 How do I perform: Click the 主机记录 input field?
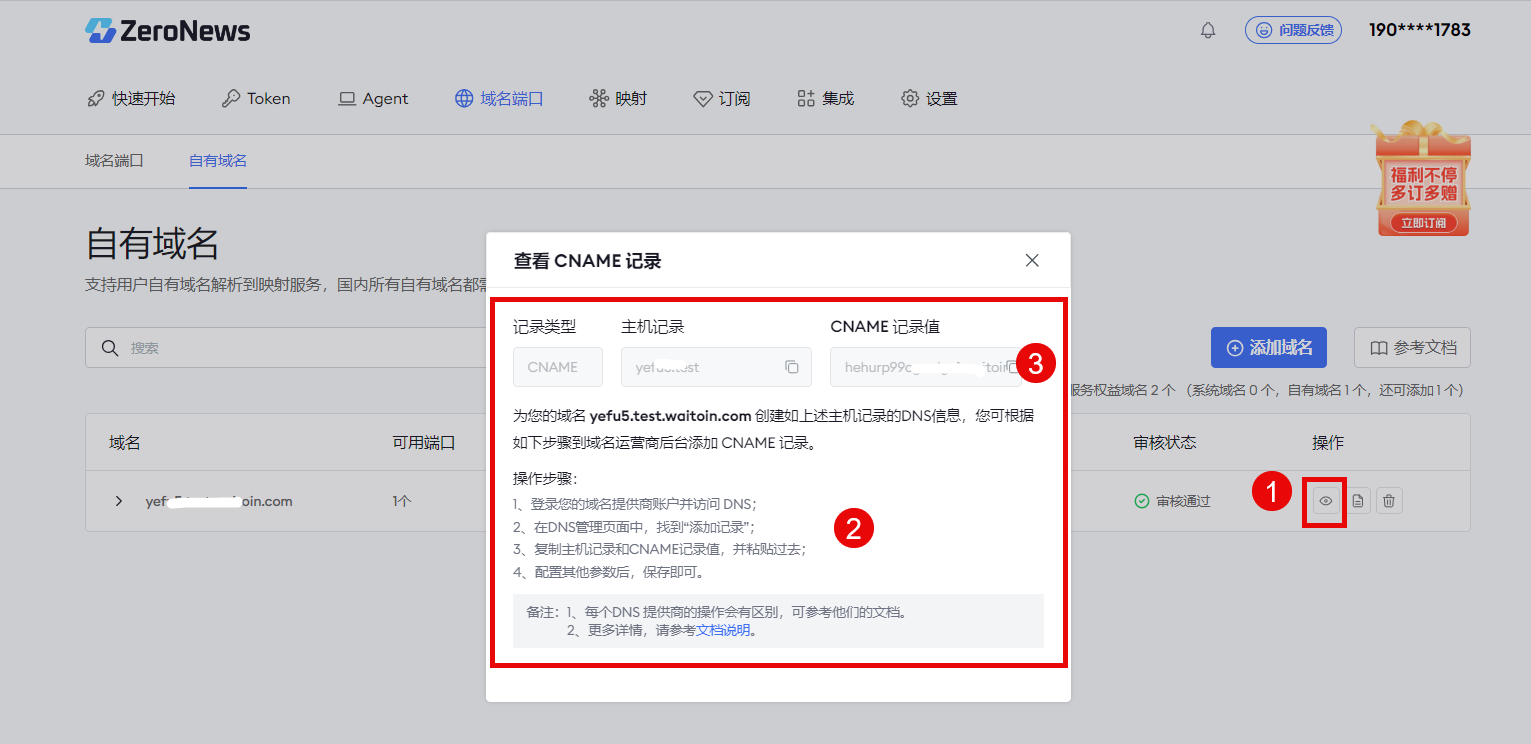pyautogui.click(x=716, y=367)
